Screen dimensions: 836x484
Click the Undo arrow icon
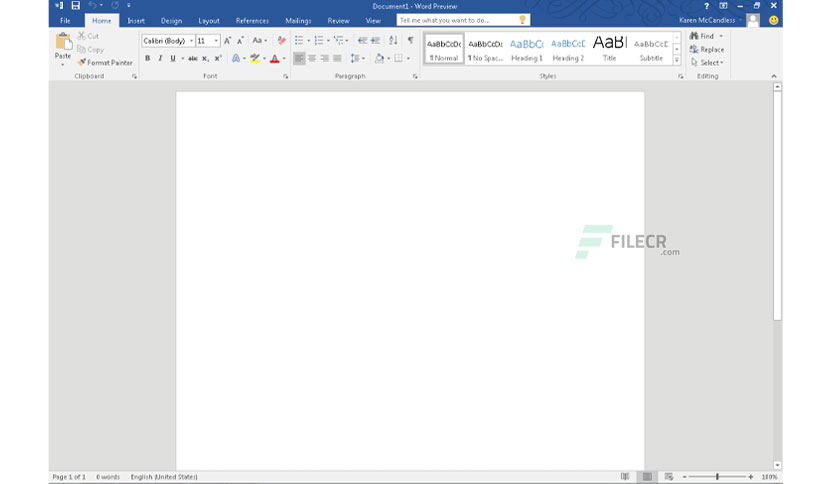coord(93,6)
